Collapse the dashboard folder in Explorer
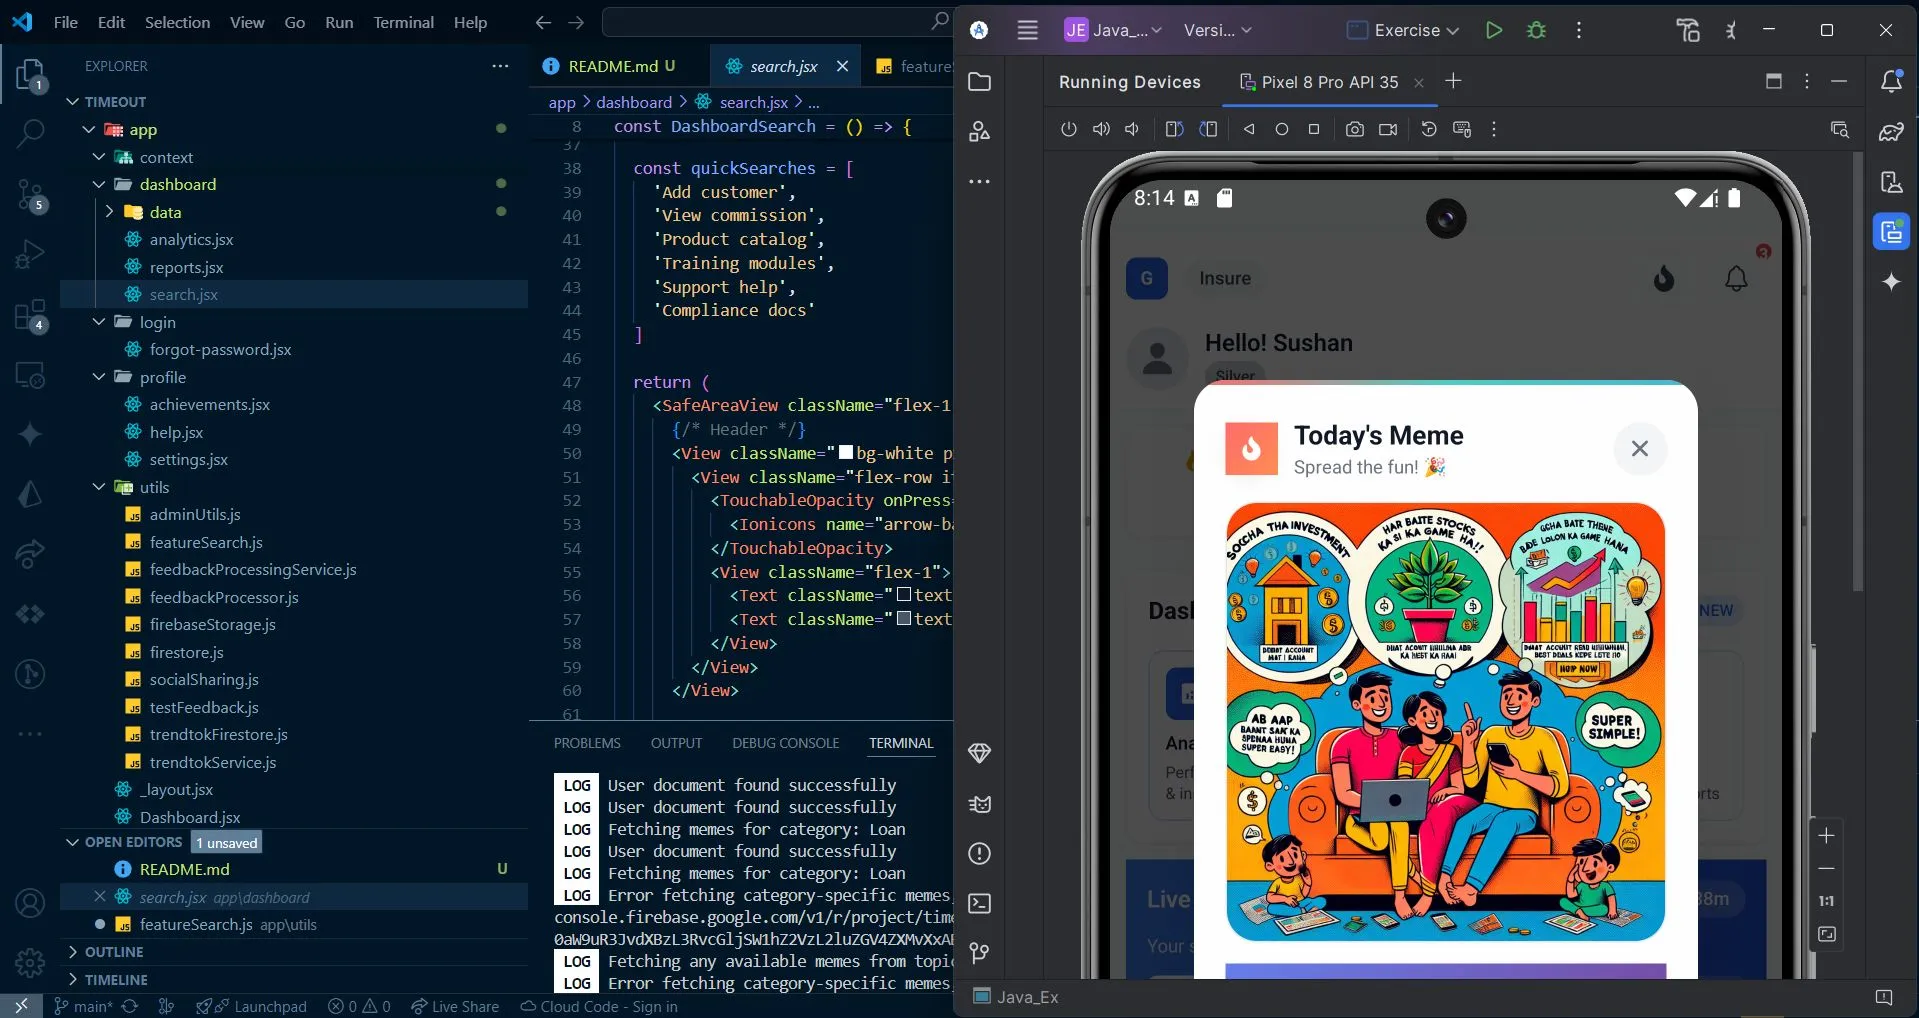 pos(99,185)
